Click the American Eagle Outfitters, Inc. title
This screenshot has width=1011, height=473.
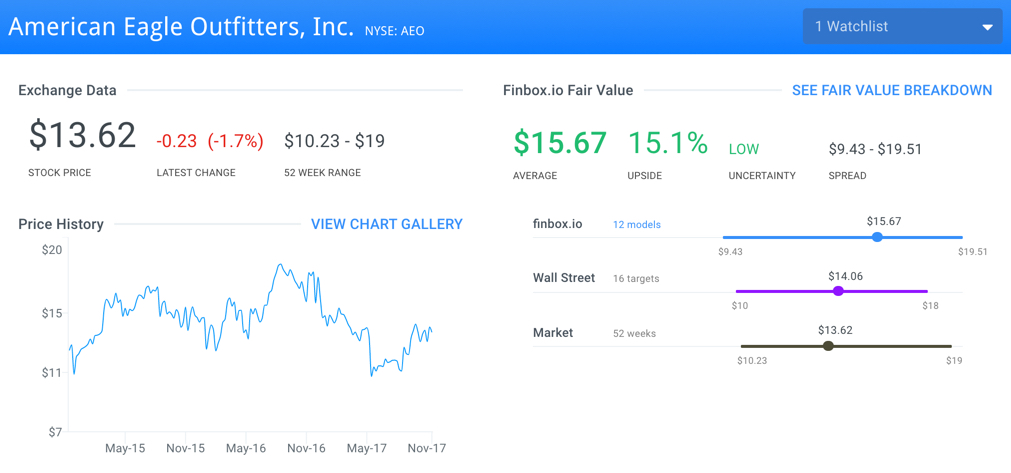click(x=181, y=26)
